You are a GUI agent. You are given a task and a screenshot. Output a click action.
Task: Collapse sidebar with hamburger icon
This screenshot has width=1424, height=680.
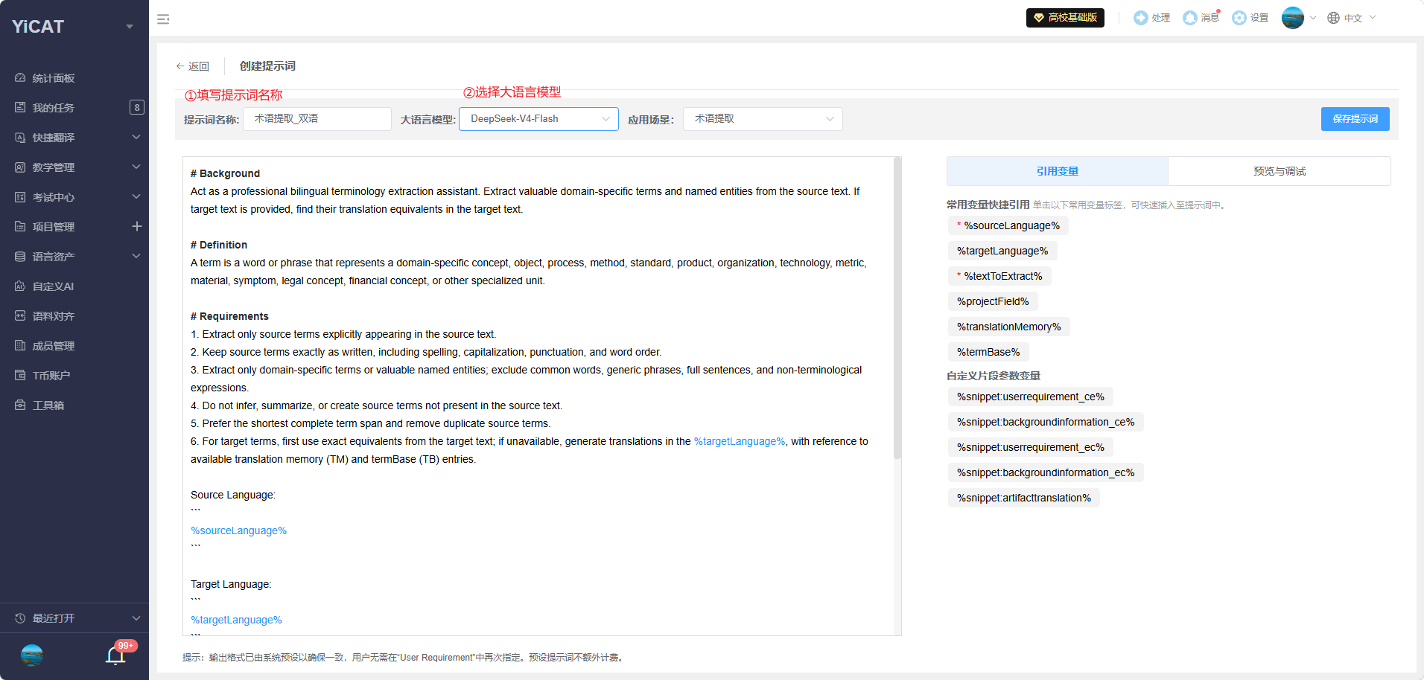coord(163,18)
